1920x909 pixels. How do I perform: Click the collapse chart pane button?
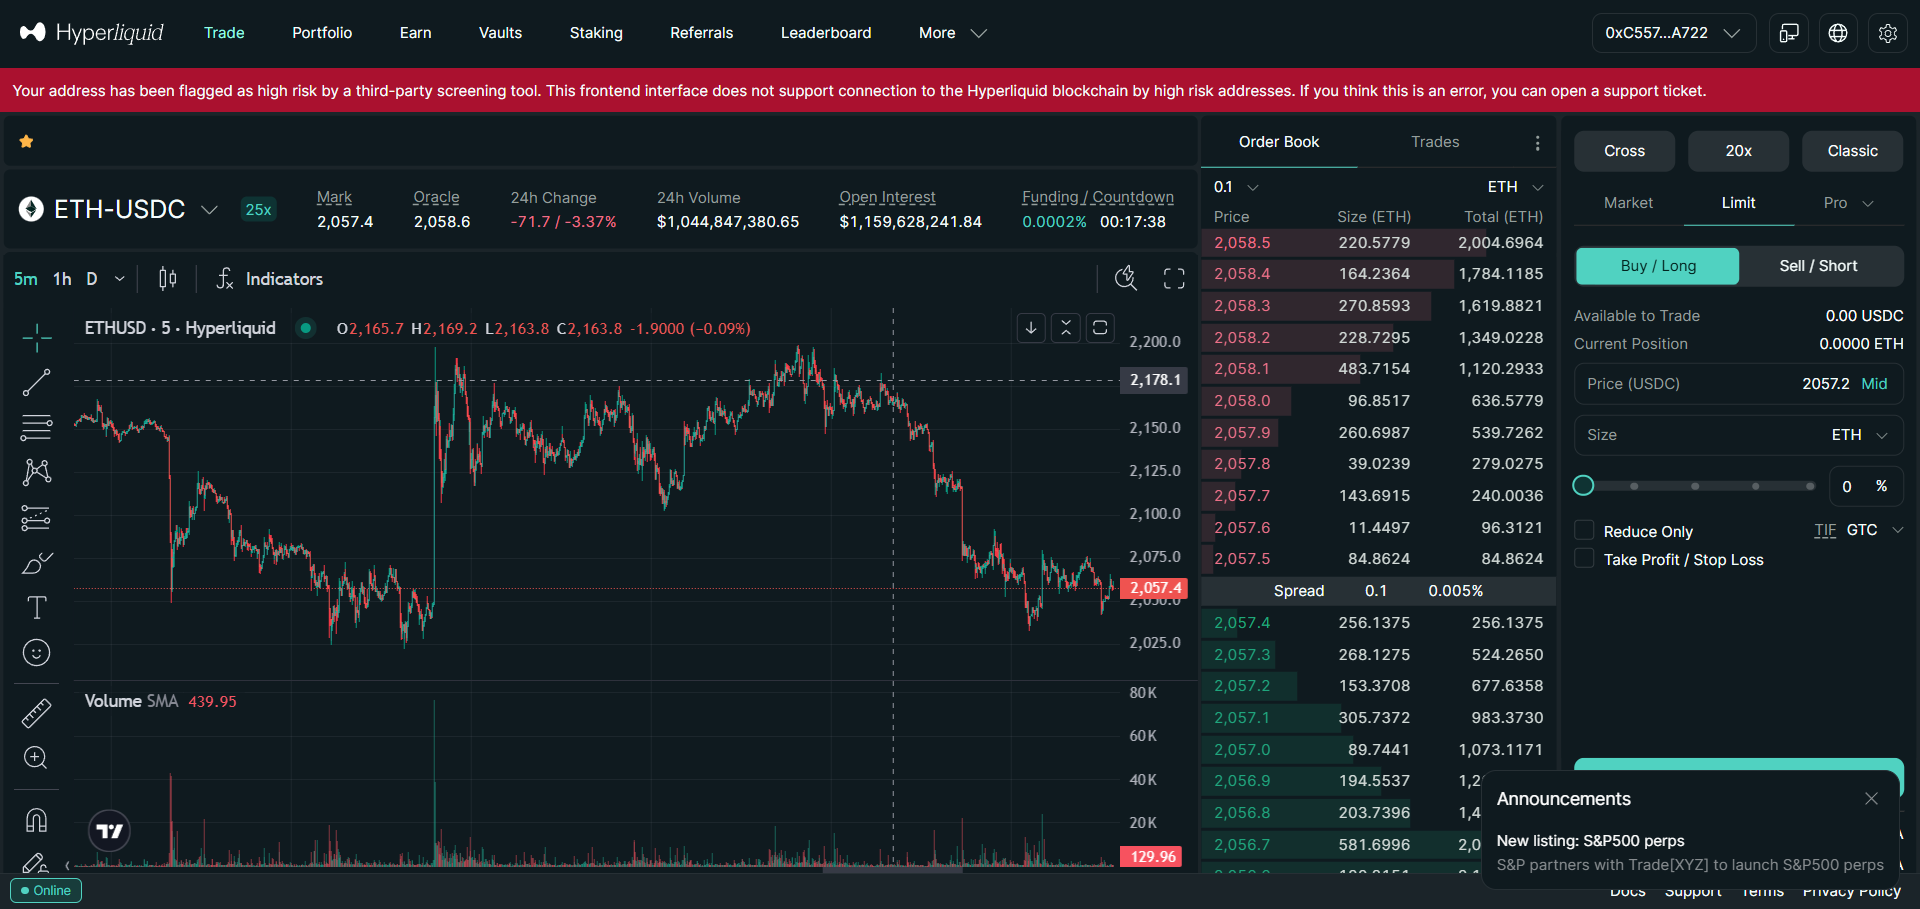click(x=1066, y=328)
